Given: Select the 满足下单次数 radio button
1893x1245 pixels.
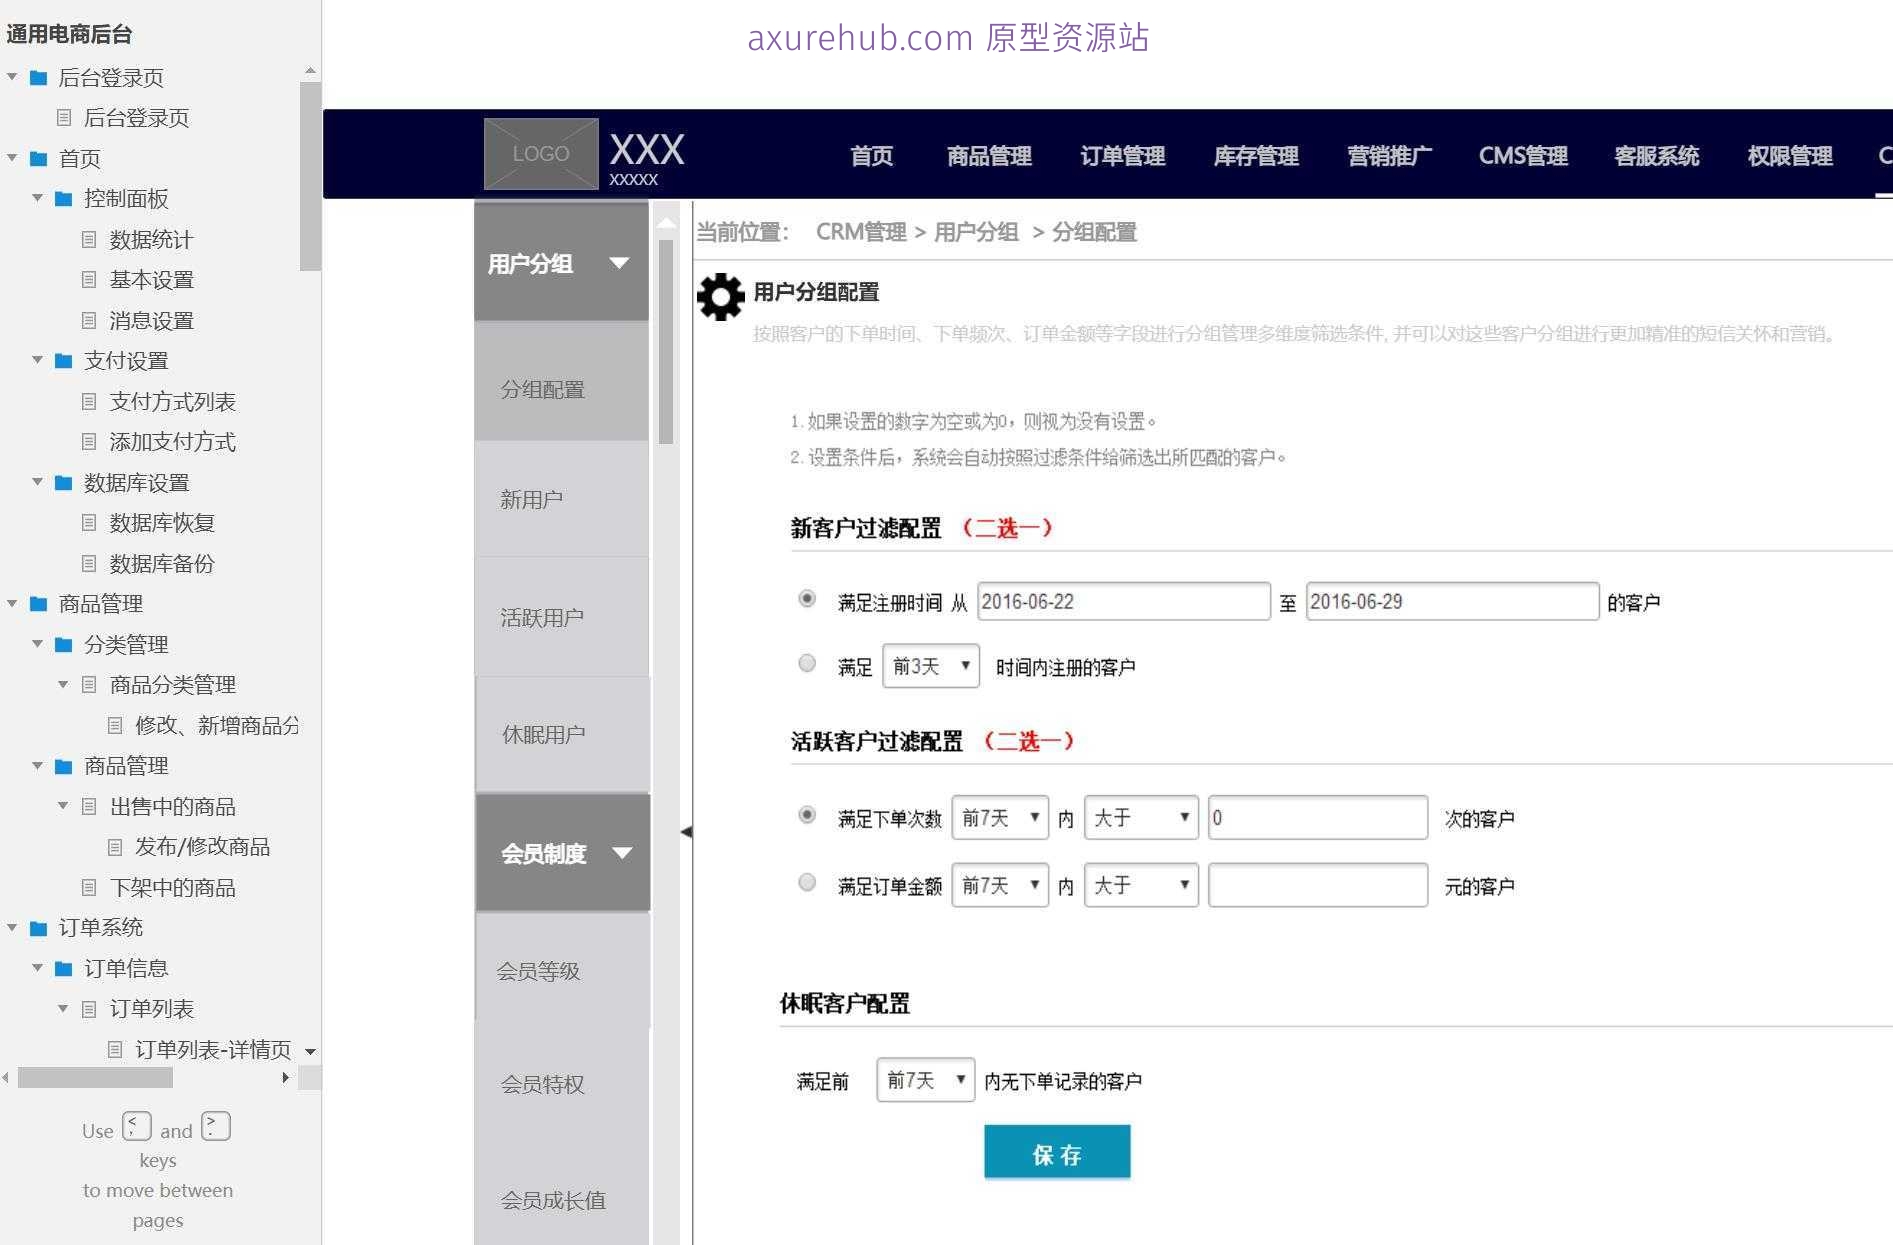Looking at the screenshot, I should click(x=806, y=816).
